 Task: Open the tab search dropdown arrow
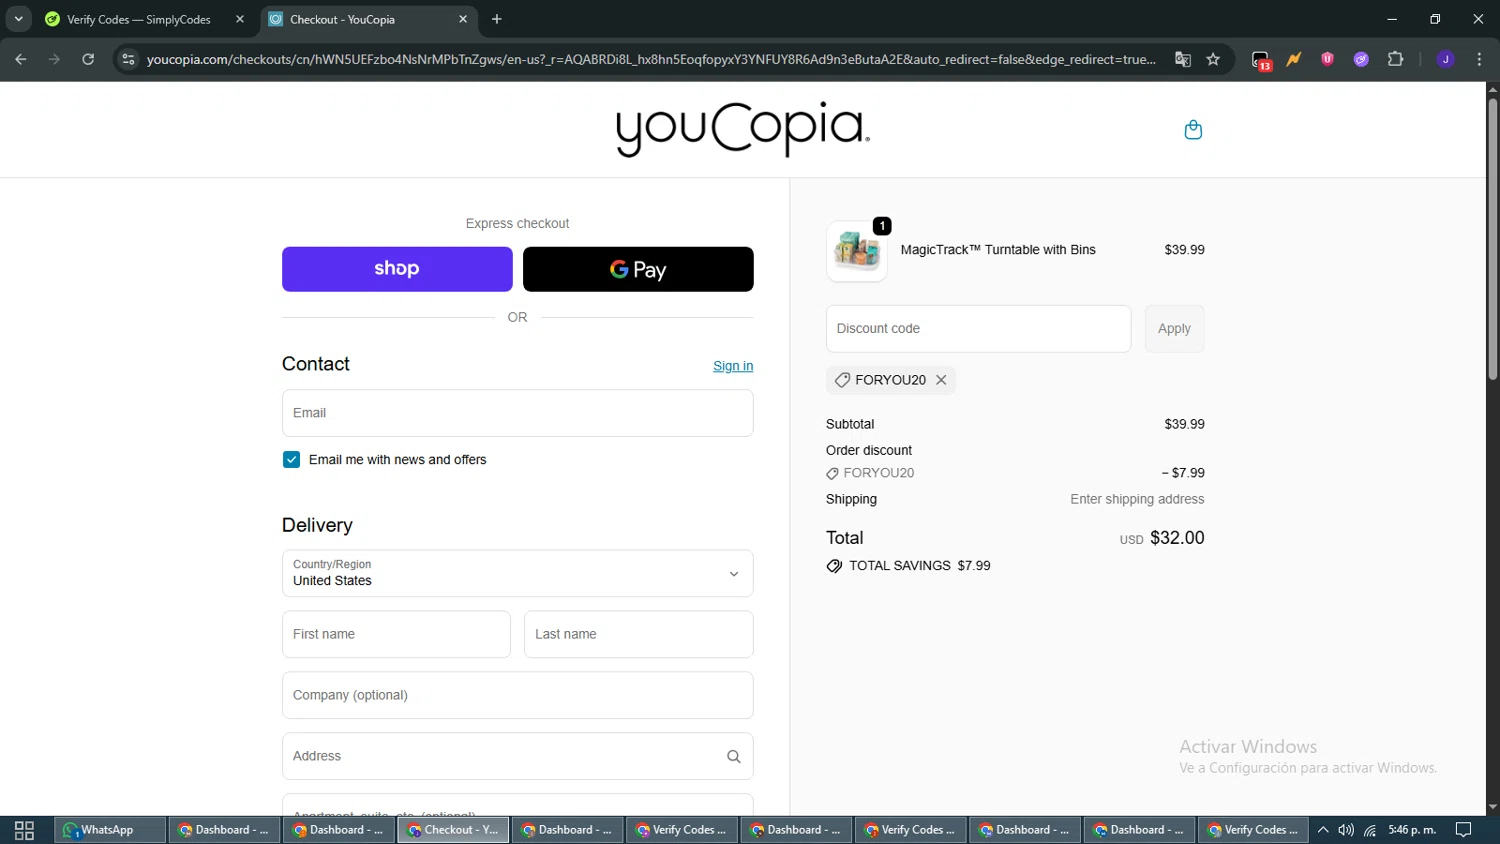coord(18,19)
